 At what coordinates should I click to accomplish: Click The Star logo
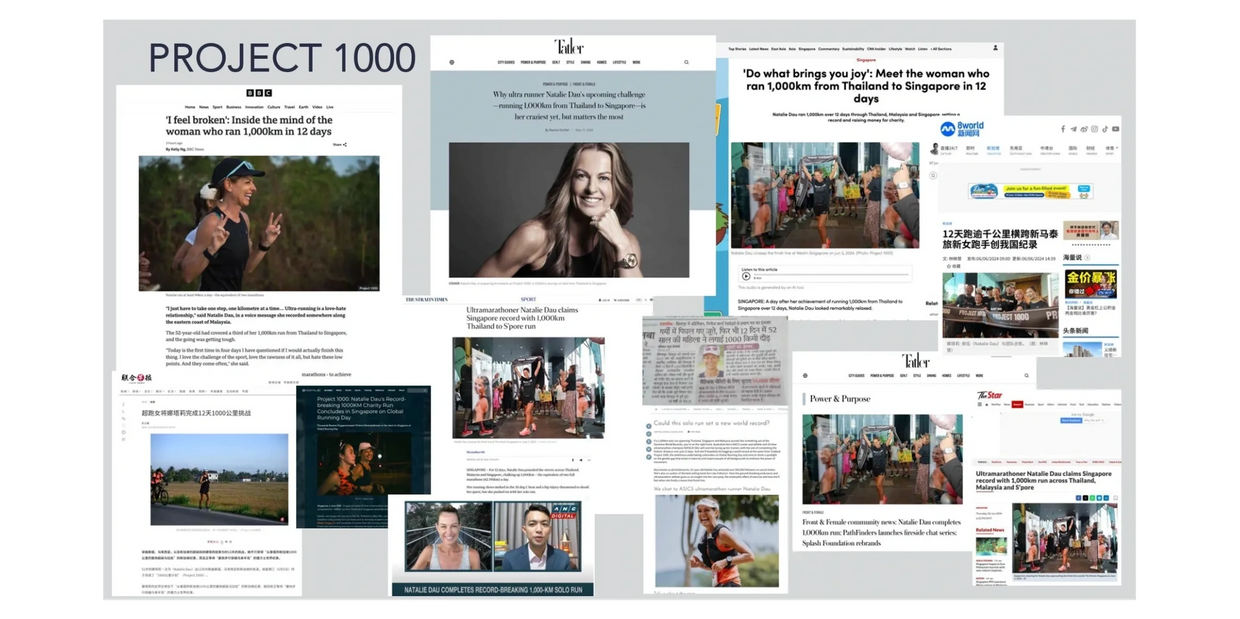pyautogui.click(x=988, y=396)
